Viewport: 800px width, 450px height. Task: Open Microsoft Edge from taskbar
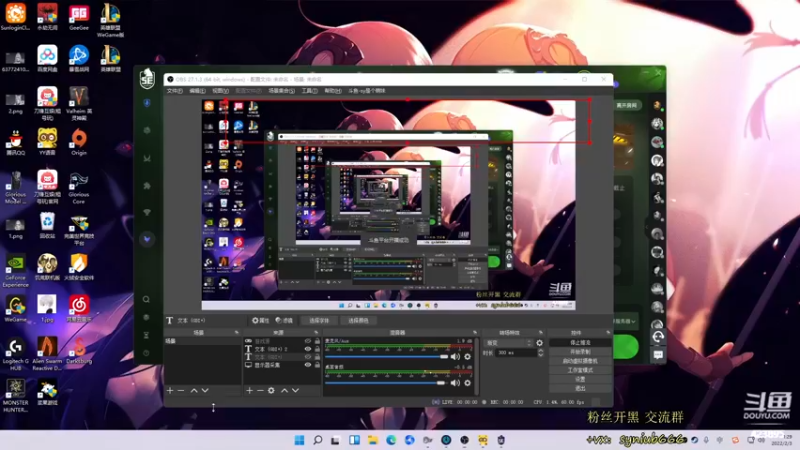tap(391, 440)
